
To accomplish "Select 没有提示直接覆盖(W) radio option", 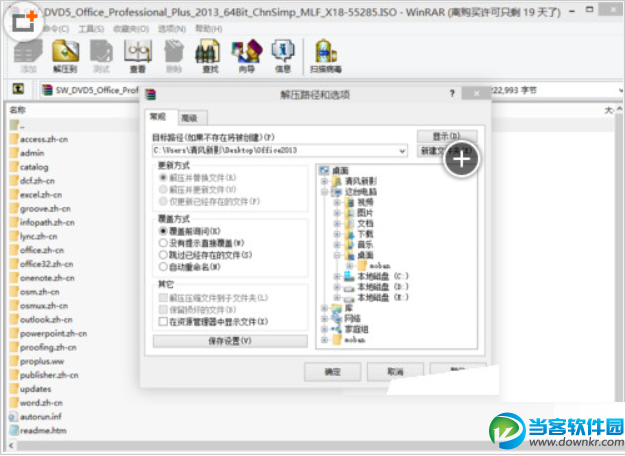I will pos(163,243).
